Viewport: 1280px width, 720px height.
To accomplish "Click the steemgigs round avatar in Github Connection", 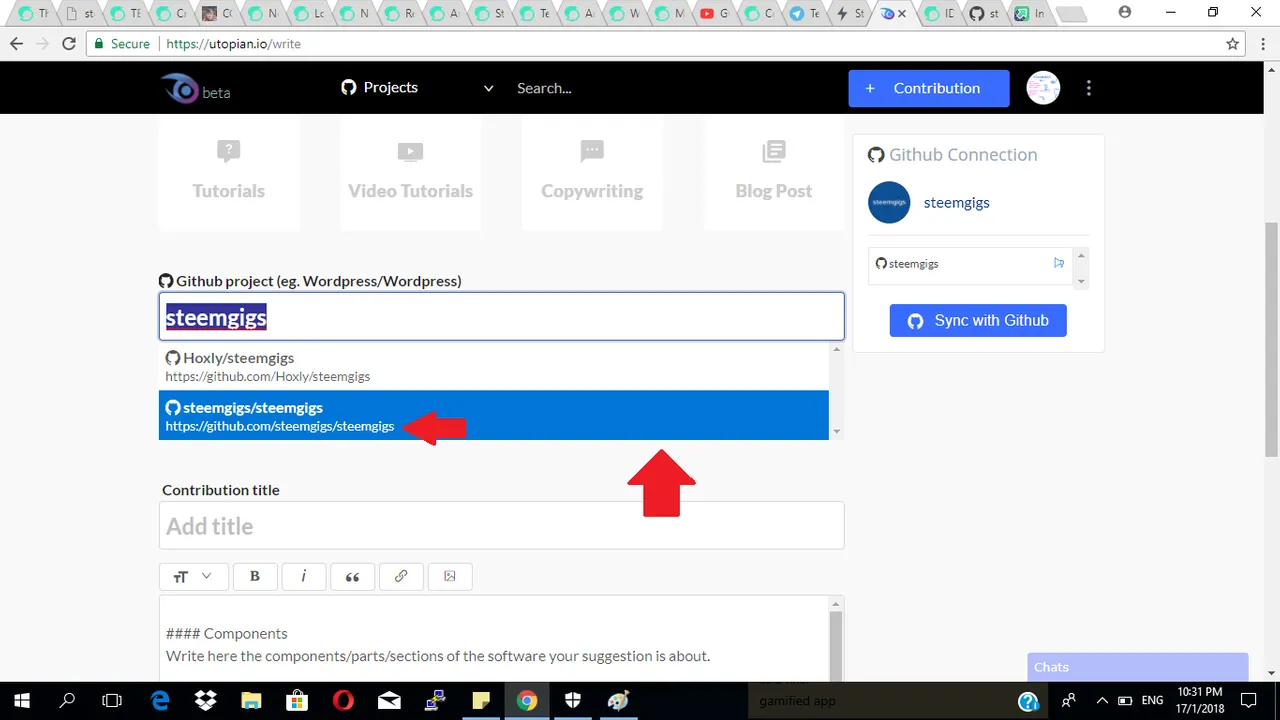I will pyautogui.click(x=889, y=202).
